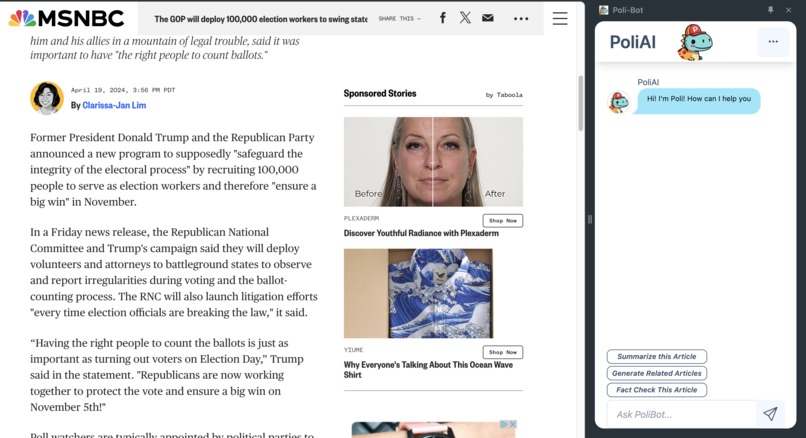Click Poli's greeting message bubble
Viewport: 806px width, 438px height.
click(x=698, y=101)
